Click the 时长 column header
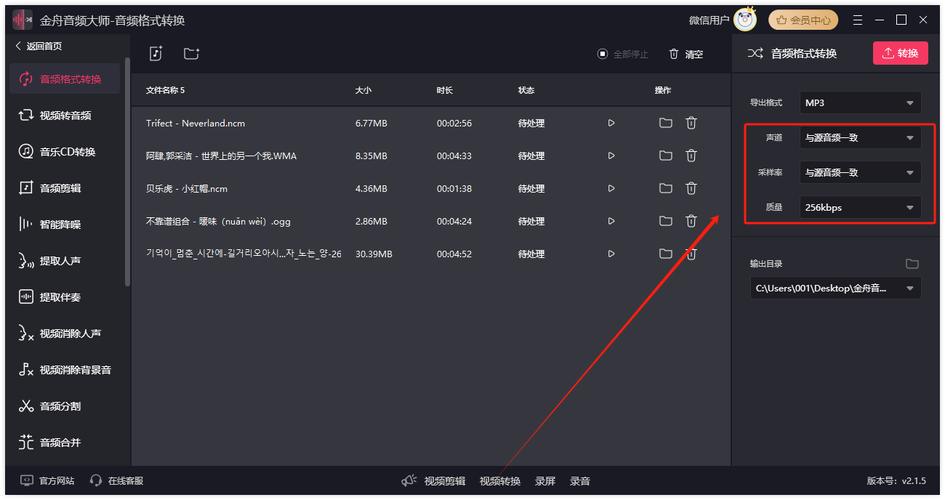This screenshot has height=500, width=945. click(445, 90)
